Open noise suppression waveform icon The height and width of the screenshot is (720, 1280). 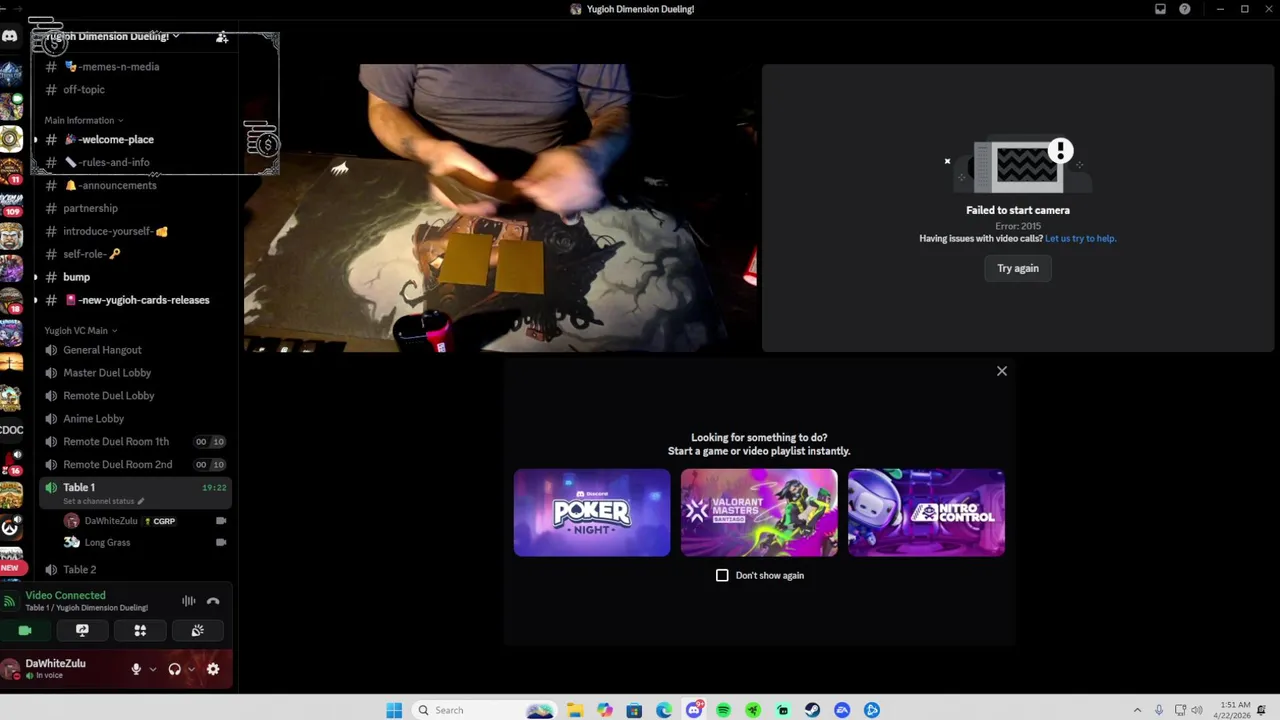(188, 601)
